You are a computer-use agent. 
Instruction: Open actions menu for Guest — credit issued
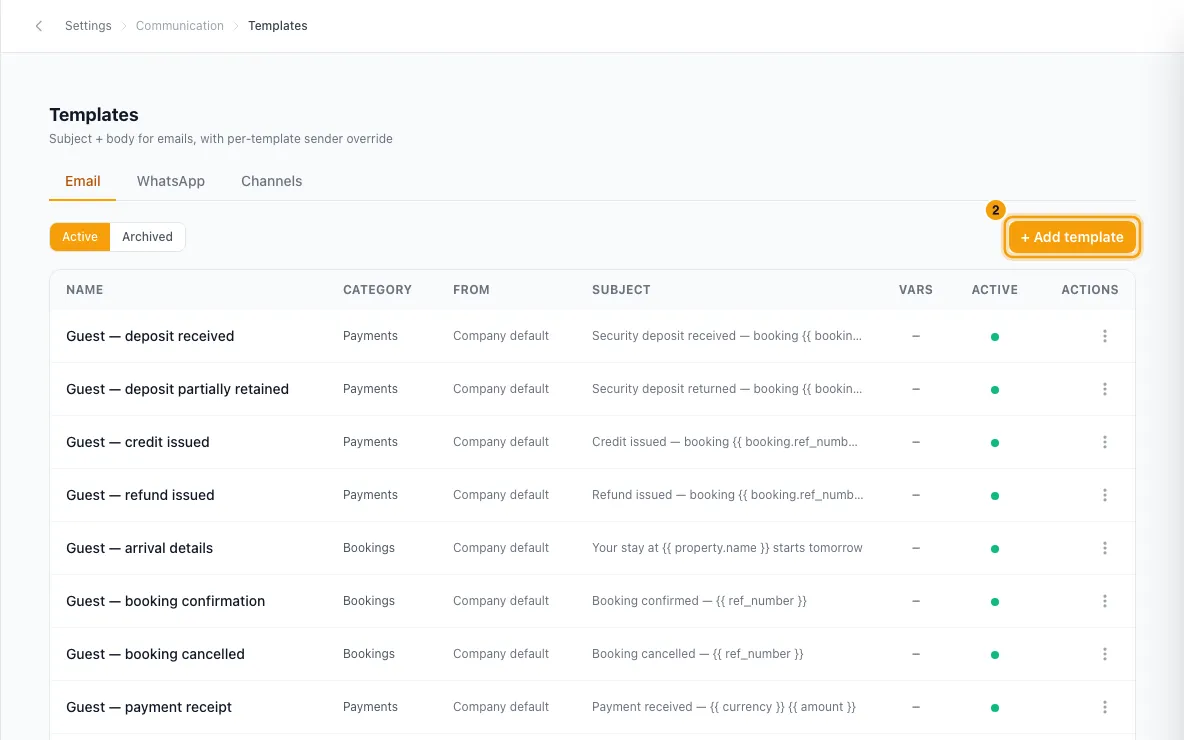(x=1104, y=442)
